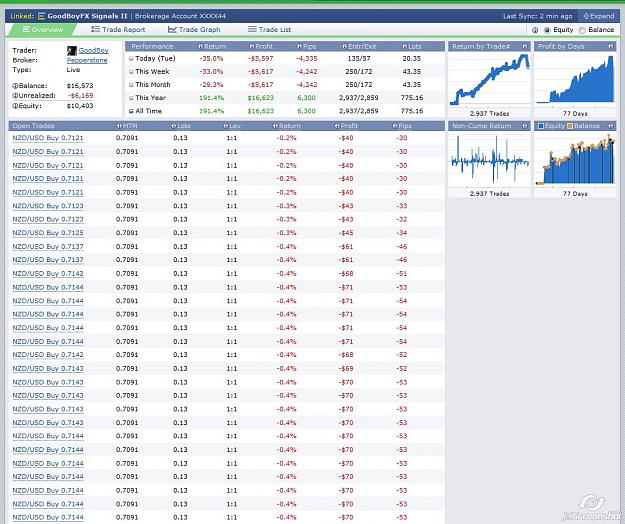Switch to the Trade Report tab
This screenshot has height=524, width=625.
pos(118,29)
